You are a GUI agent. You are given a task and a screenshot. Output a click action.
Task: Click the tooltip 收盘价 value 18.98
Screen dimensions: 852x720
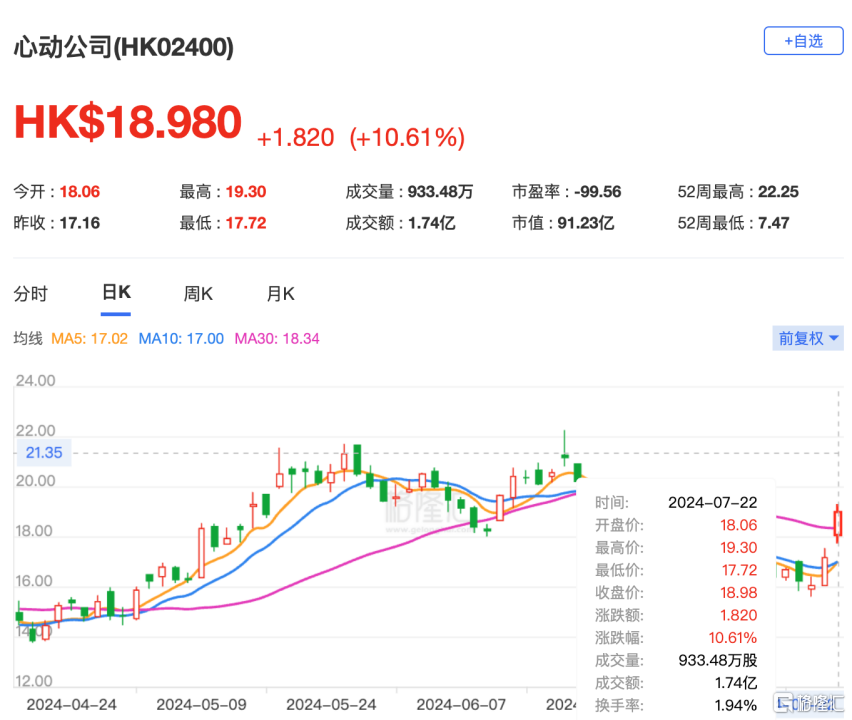click(x=738, y=593)
